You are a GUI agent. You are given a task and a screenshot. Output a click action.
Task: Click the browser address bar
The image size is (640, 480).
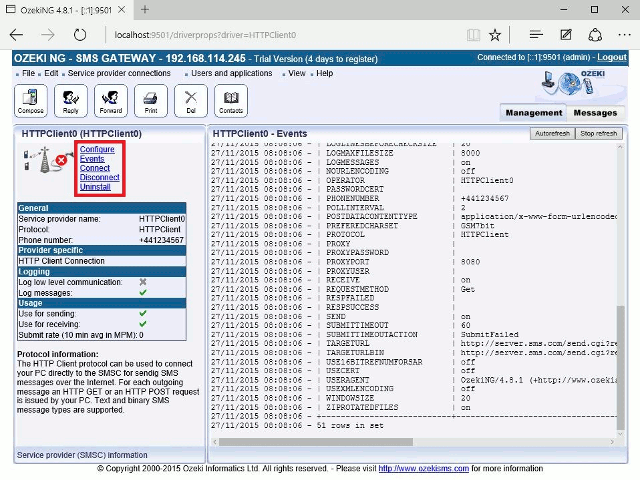(286, 35)
